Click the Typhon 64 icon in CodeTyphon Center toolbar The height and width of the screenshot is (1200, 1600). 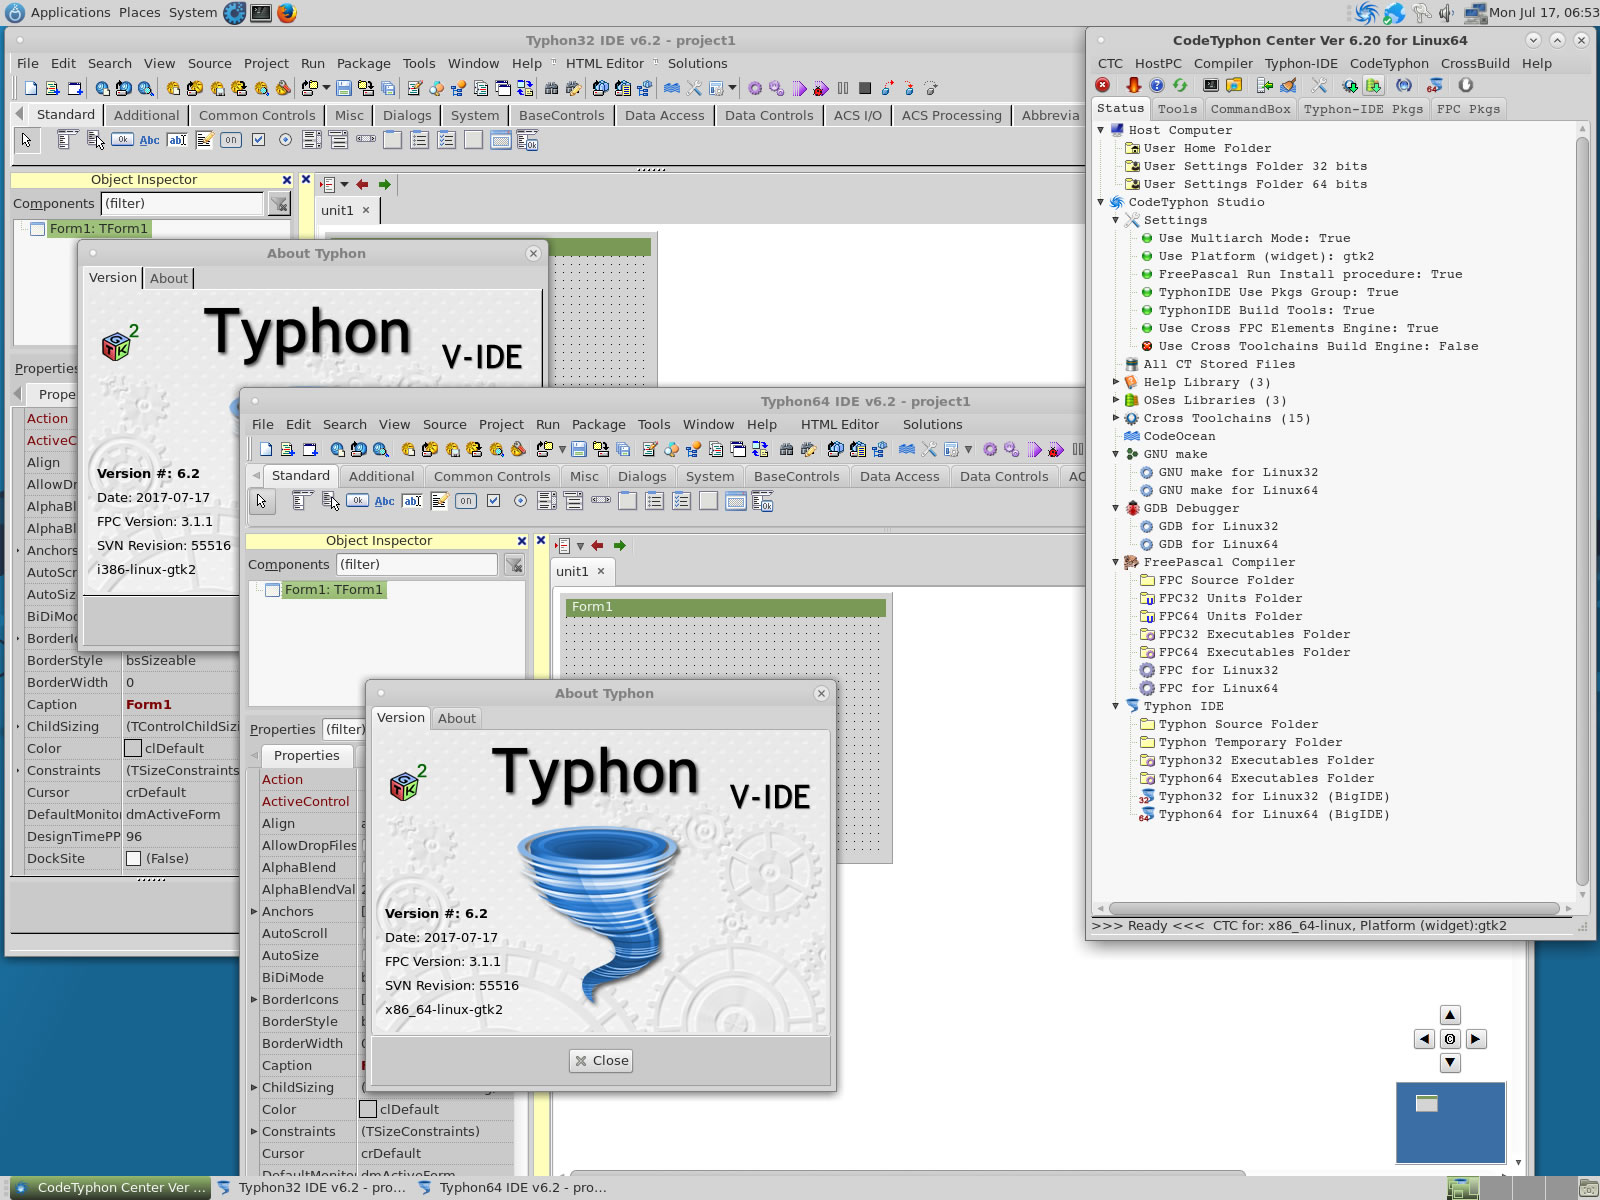[1435, 85]
